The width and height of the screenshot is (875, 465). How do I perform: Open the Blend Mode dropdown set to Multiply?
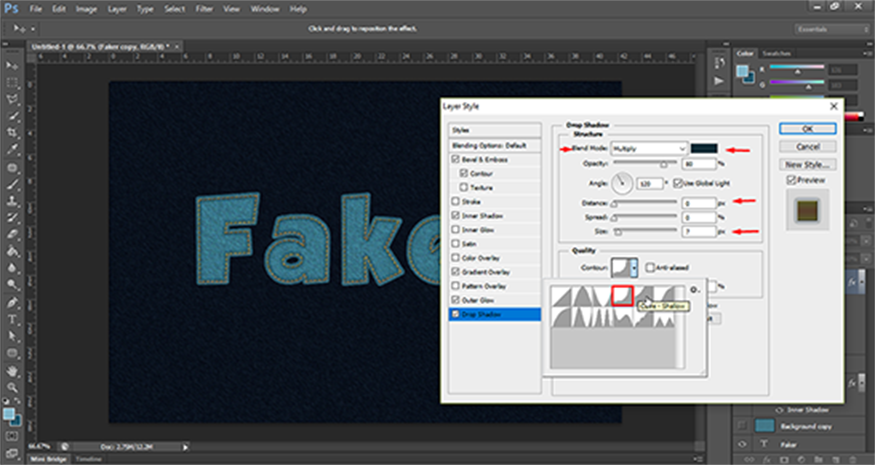649,148
